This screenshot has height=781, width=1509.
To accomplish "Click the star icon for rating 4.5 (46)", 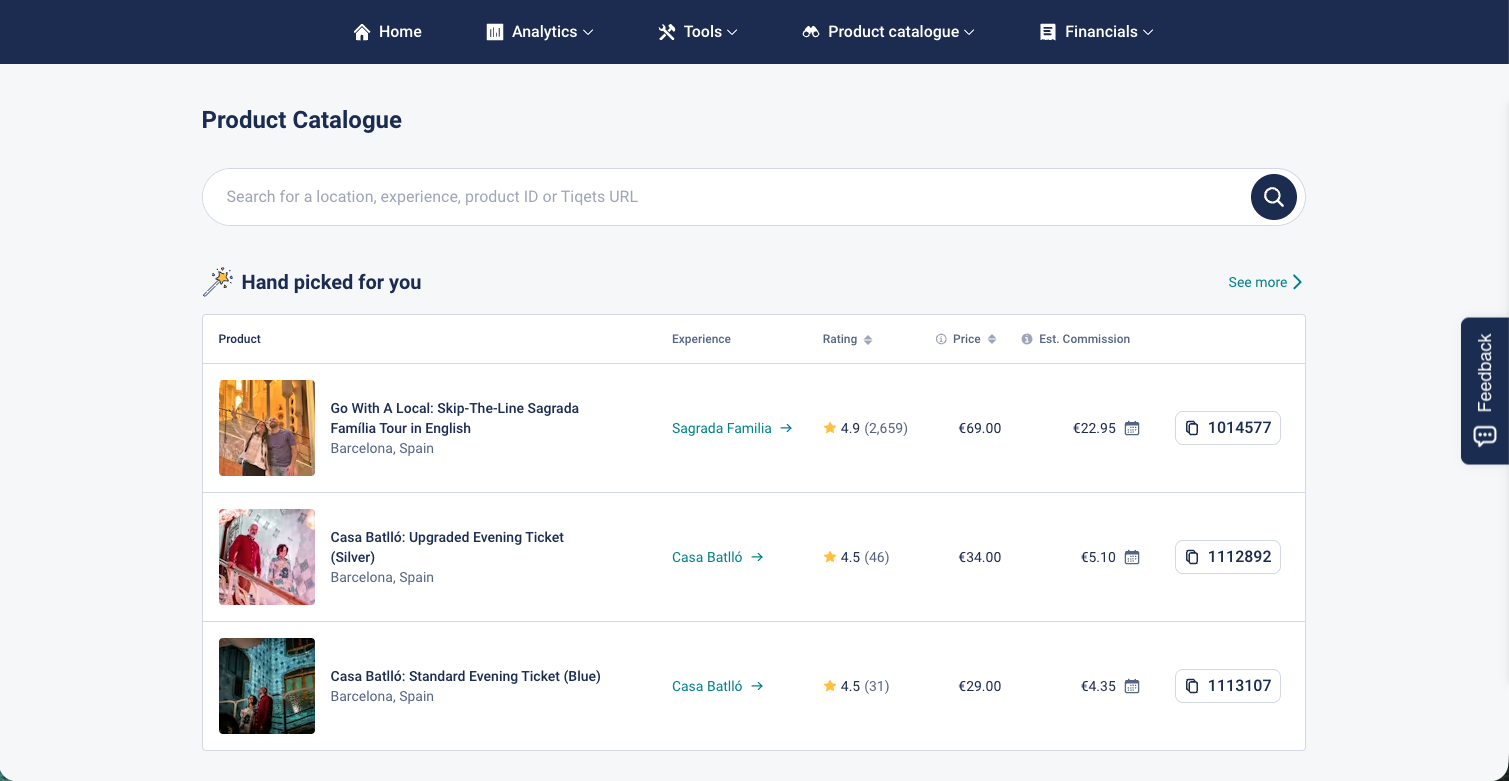I will click(x=830, y=557).
